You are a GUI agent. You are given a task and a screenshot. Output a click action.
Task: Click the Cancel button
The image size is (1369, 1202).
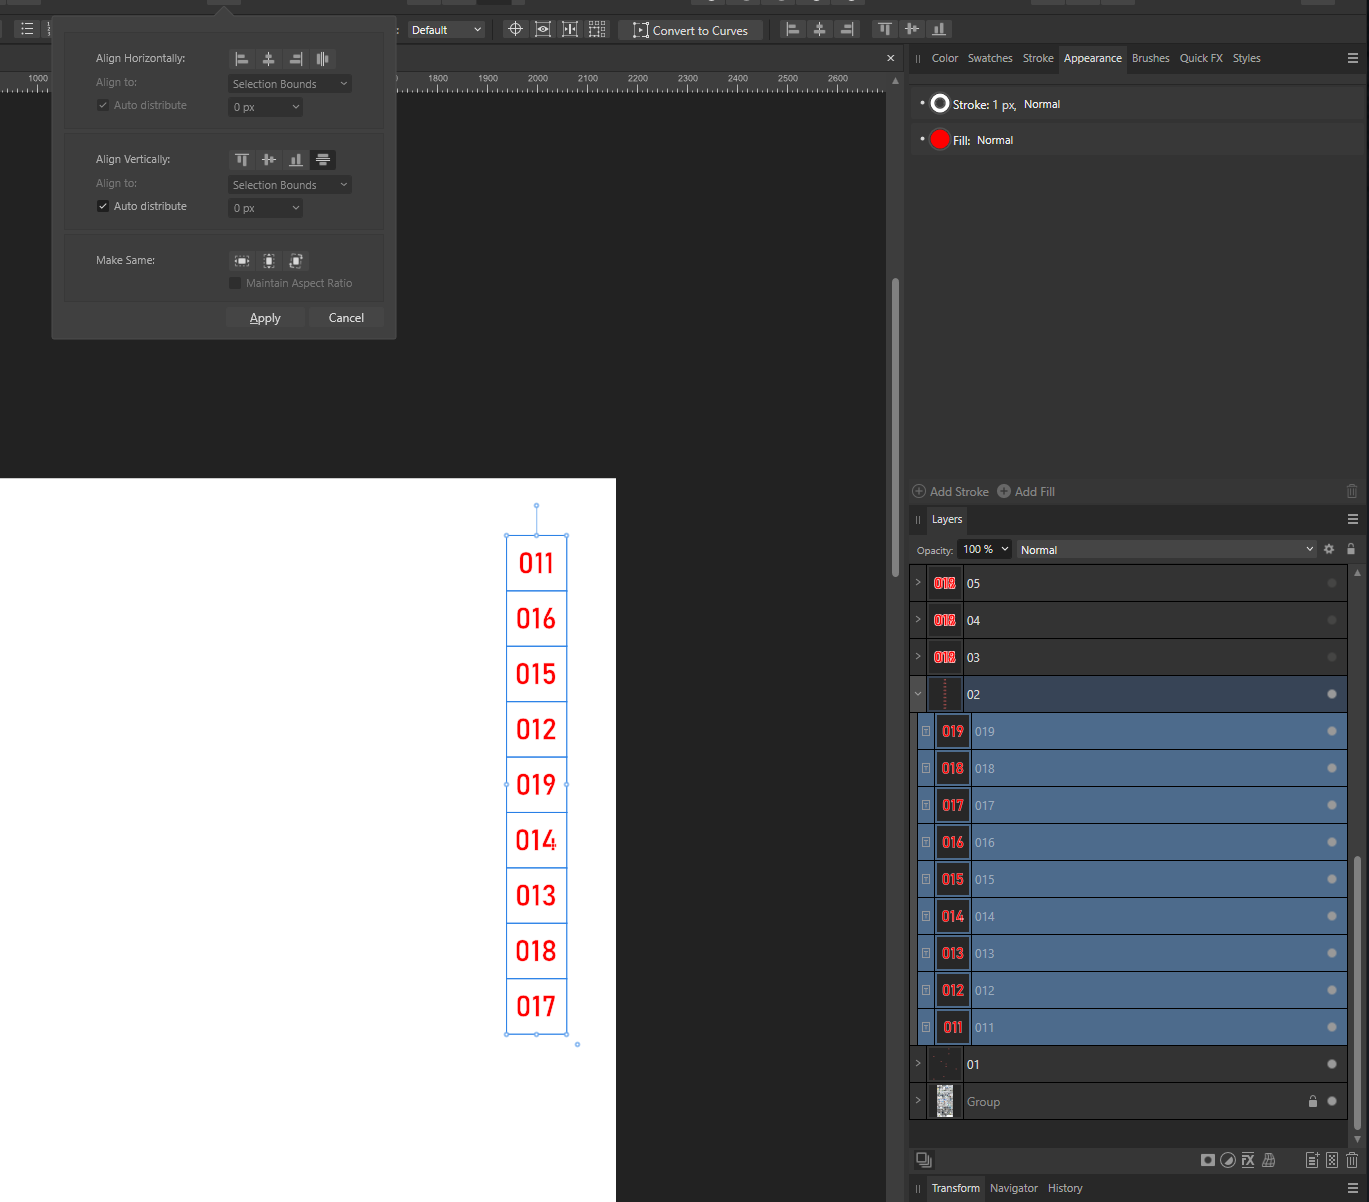click(346, 318)
